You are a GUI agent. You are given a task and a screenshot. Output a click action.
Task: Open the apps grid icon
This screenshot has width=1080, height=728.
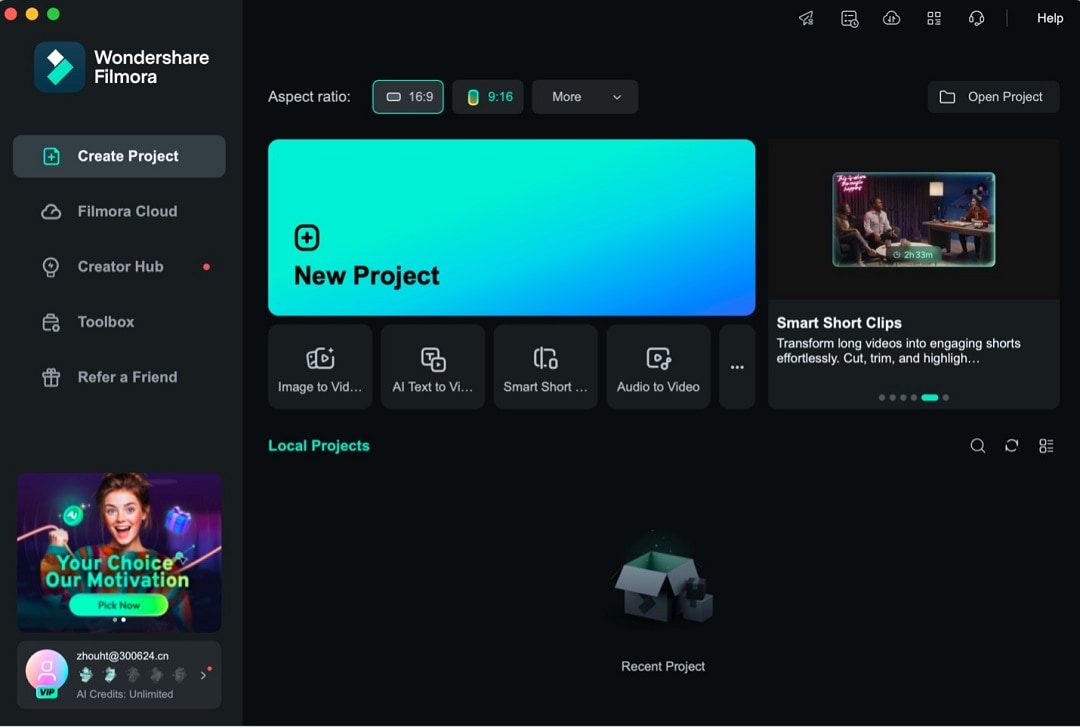pos(934,18)
